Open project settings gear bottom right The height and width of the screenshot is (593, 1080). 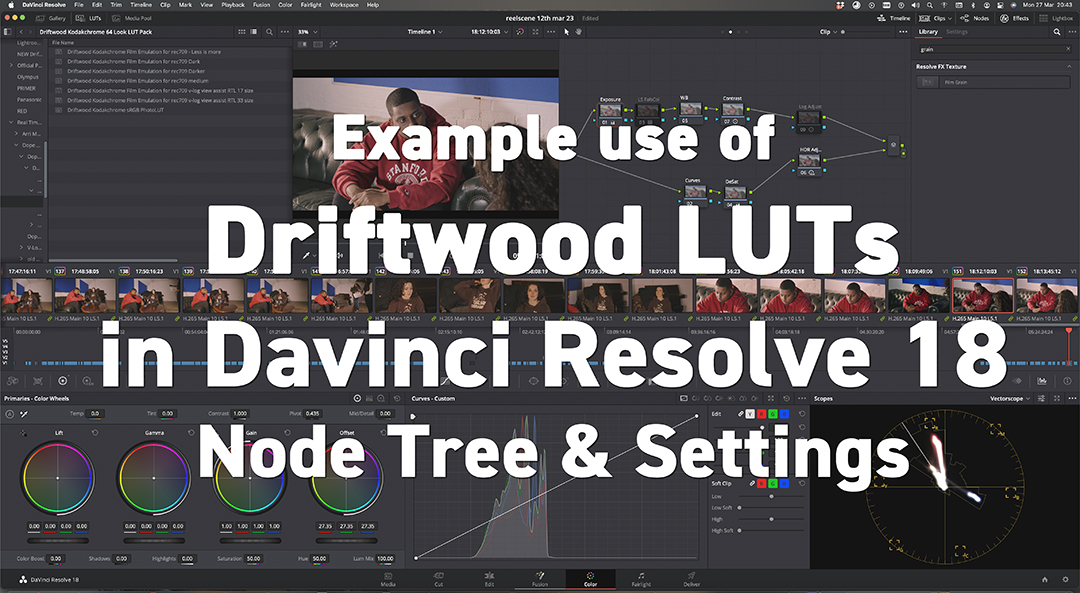pyautogui.click(x=1066, y=579)
